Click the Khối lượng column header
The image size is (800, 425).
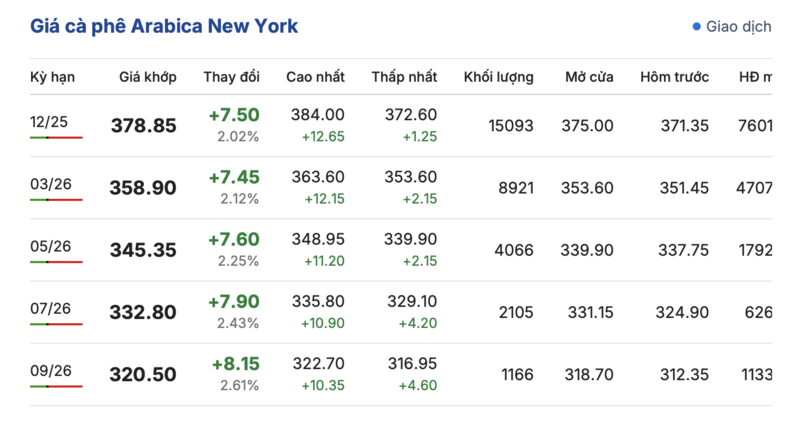pyautogui.click(x=498, y=77)
